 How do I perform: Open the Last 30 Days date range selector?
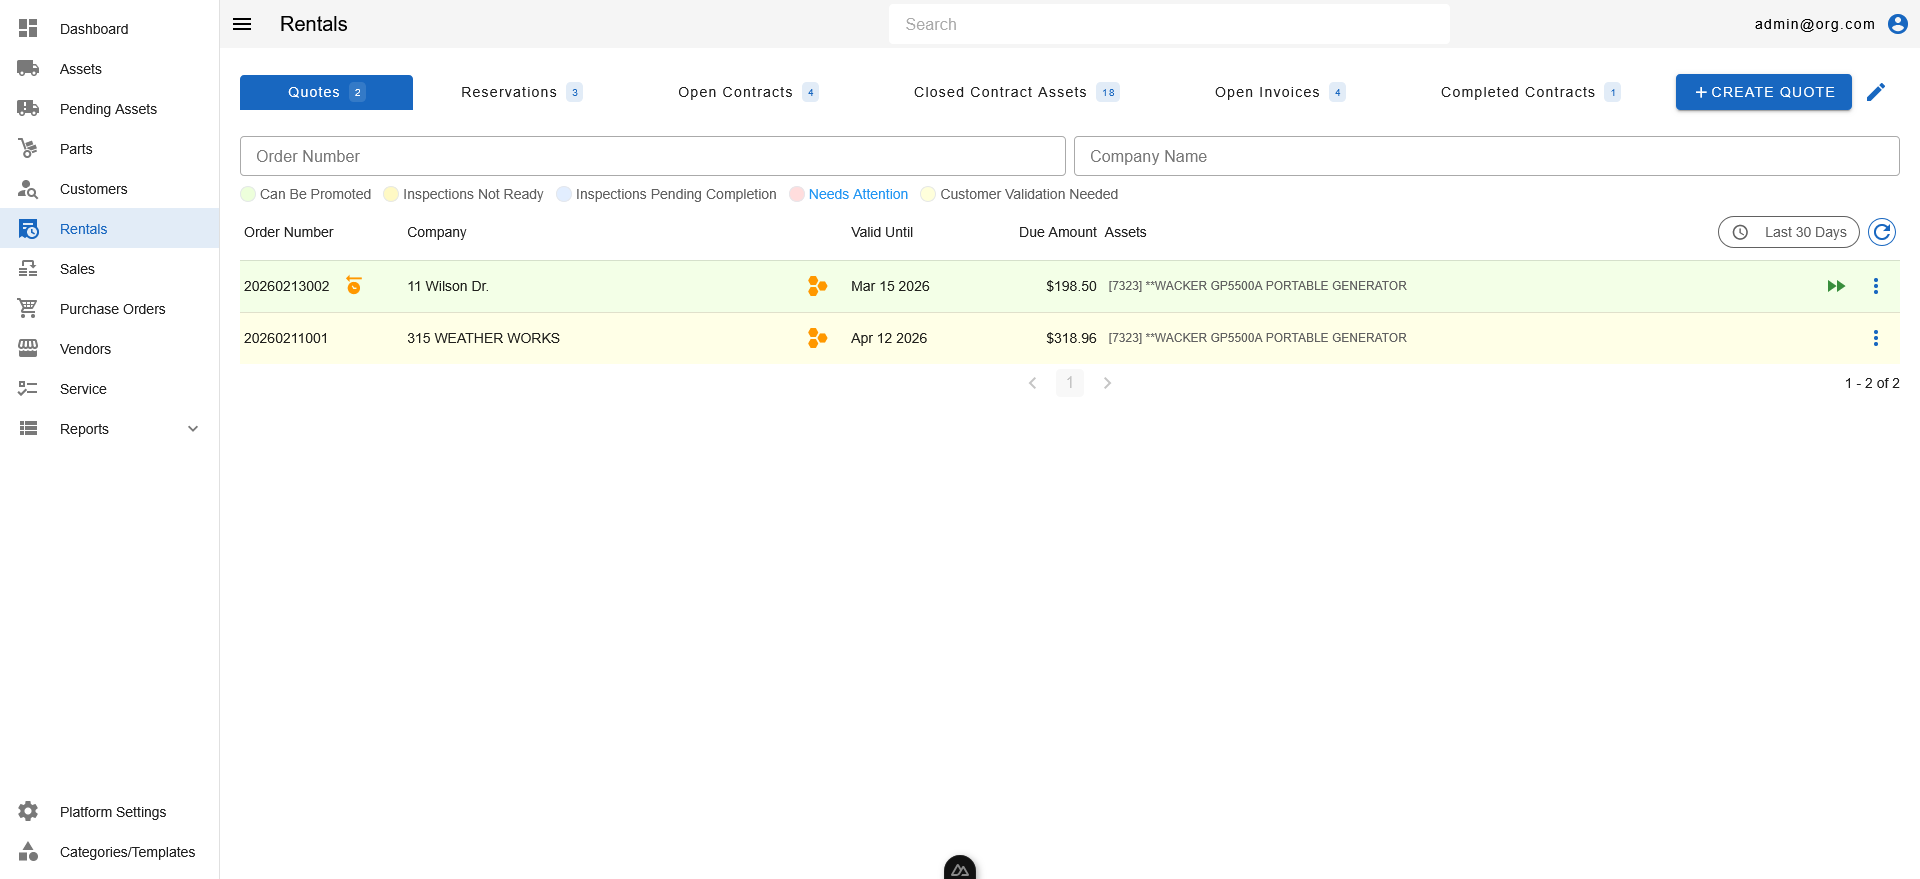pyautogui.click(x=1788, y=232)
